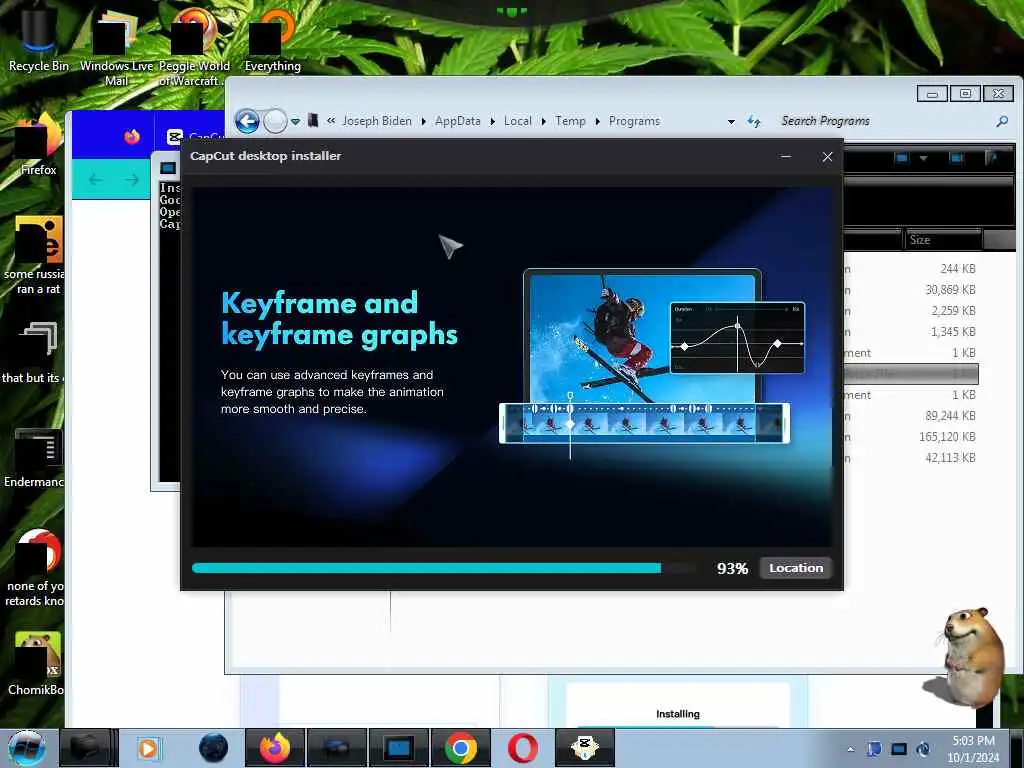Click the Explorer refresh icon
Image resolution: width=1024 pixels, height=768 pixels.
tap(754, 121)
